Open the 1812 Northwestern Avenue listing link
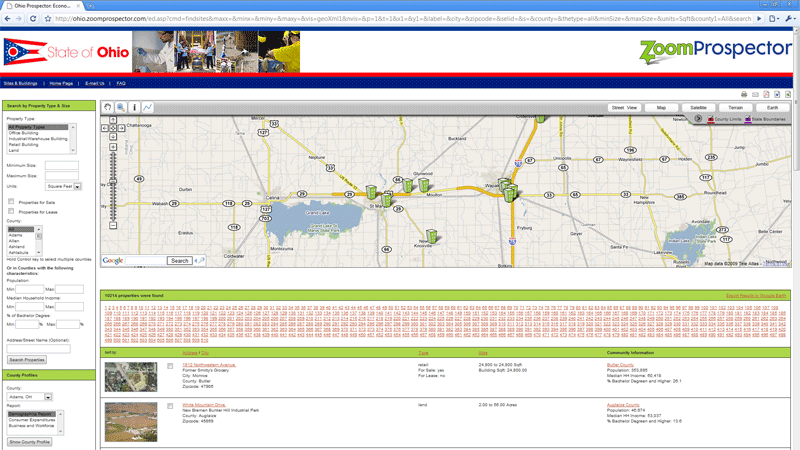 (209, 365)
